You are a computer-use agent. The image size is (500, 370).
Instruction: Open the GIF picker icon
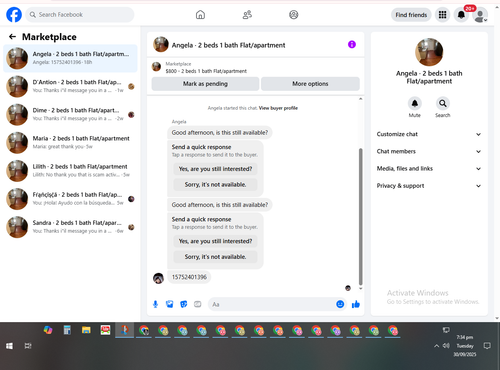[198, 304]
